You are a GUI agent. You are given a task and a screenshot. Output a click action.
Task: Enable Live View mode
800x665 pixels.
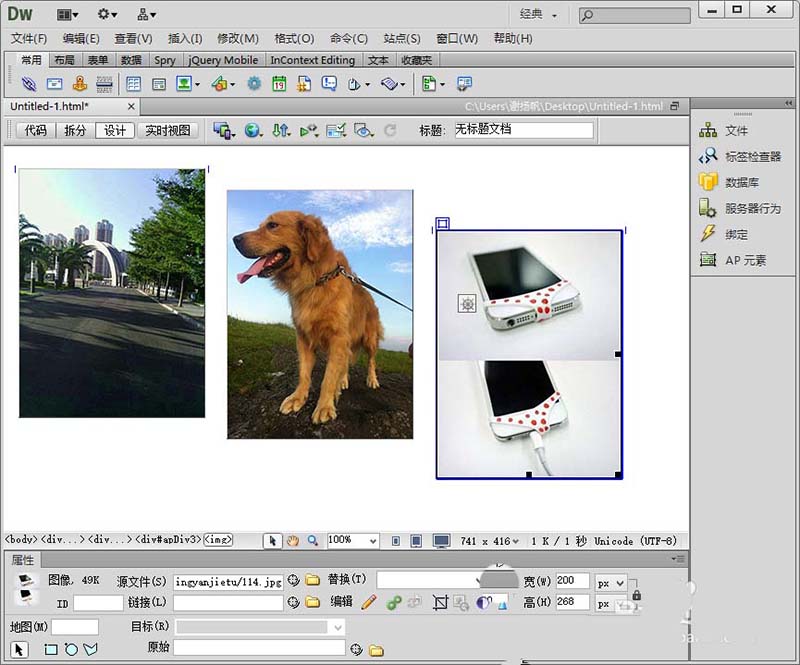point(167,131)
